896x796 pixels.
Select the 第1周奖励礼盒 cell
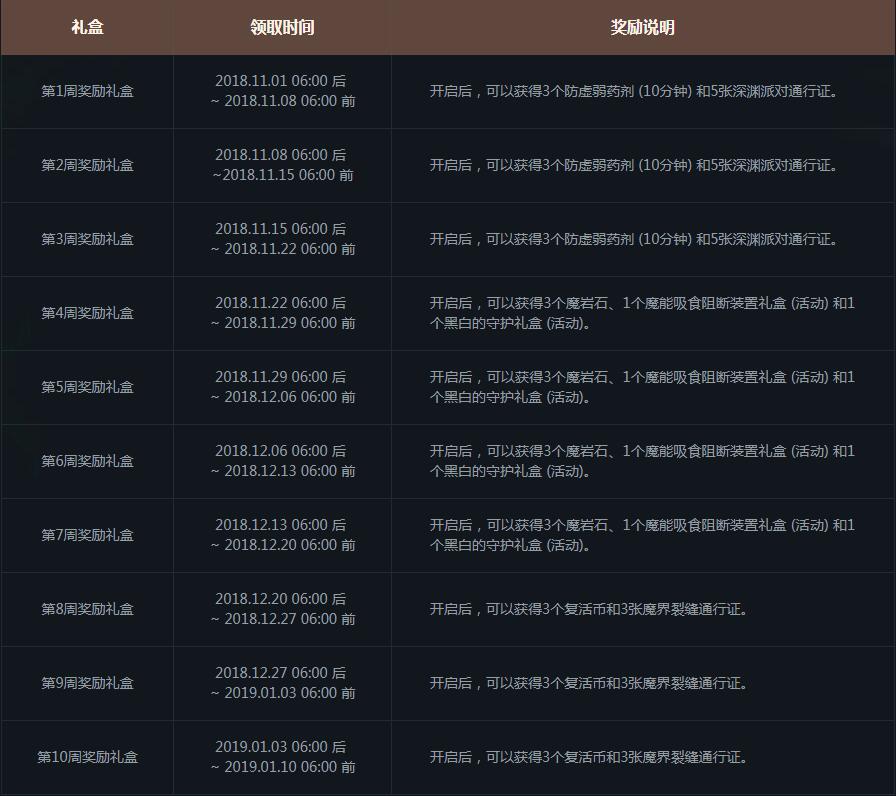coord(87,91)
